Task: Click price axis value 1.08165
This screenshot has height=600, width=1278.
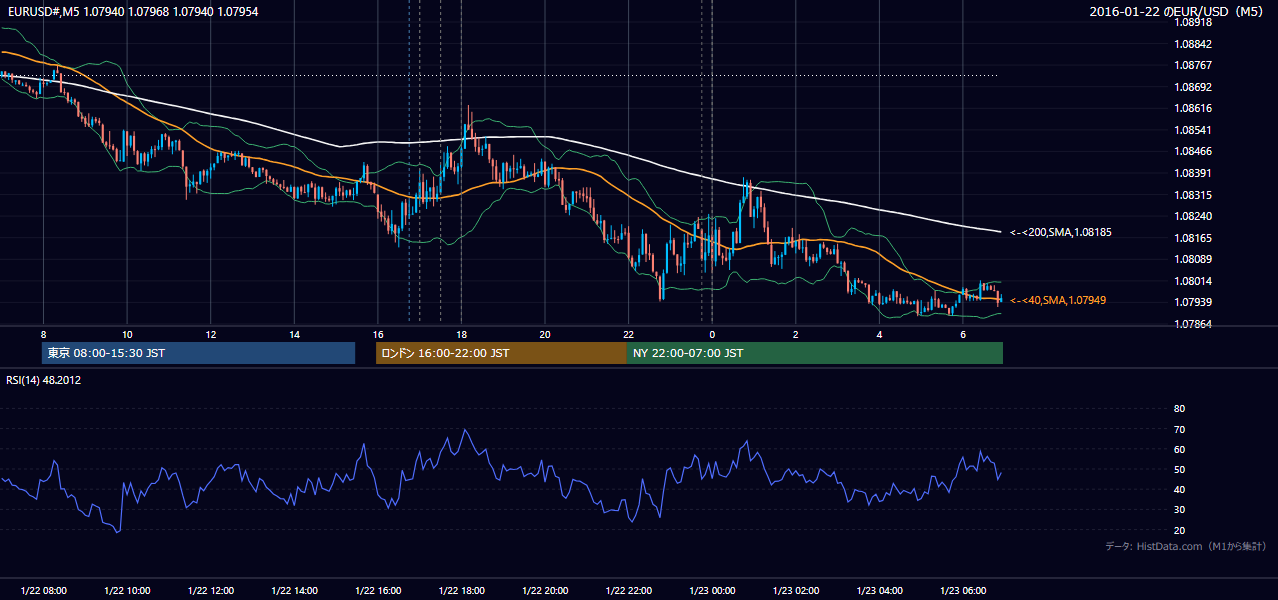Action: (x=1192, y=238)
